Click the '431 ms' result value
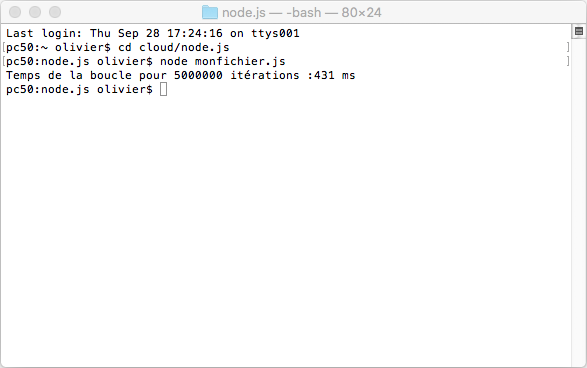 335,75
